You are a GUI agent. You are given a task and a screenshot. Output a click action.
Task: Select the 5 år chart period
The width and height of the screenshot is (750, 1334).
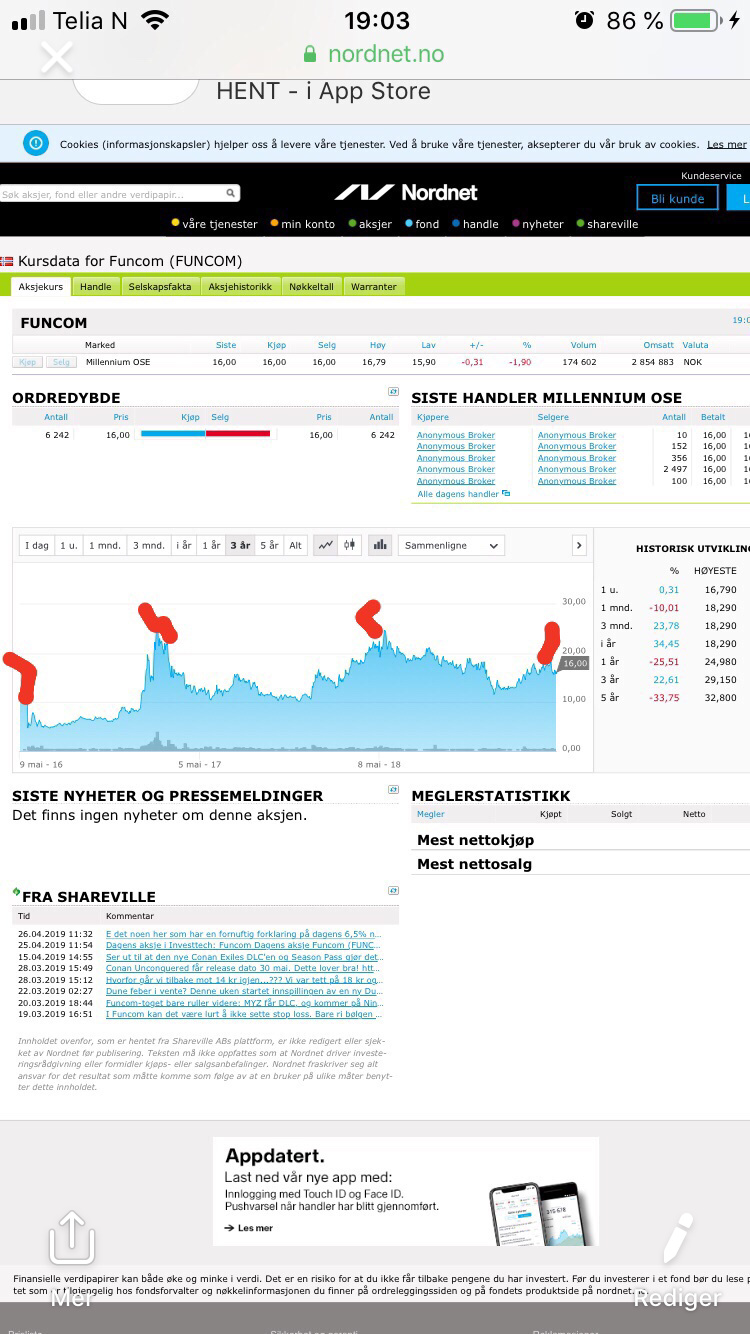point(269,545)
